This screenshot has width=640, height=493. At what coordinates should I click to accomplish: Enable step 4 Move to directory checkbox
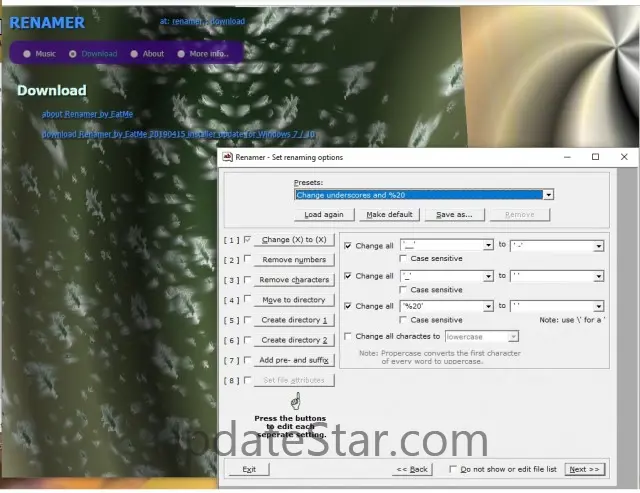point(247,299)
